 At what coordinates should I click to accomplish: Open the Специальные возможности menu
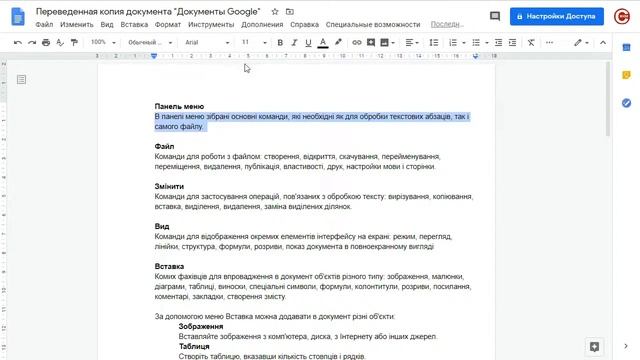373,24
